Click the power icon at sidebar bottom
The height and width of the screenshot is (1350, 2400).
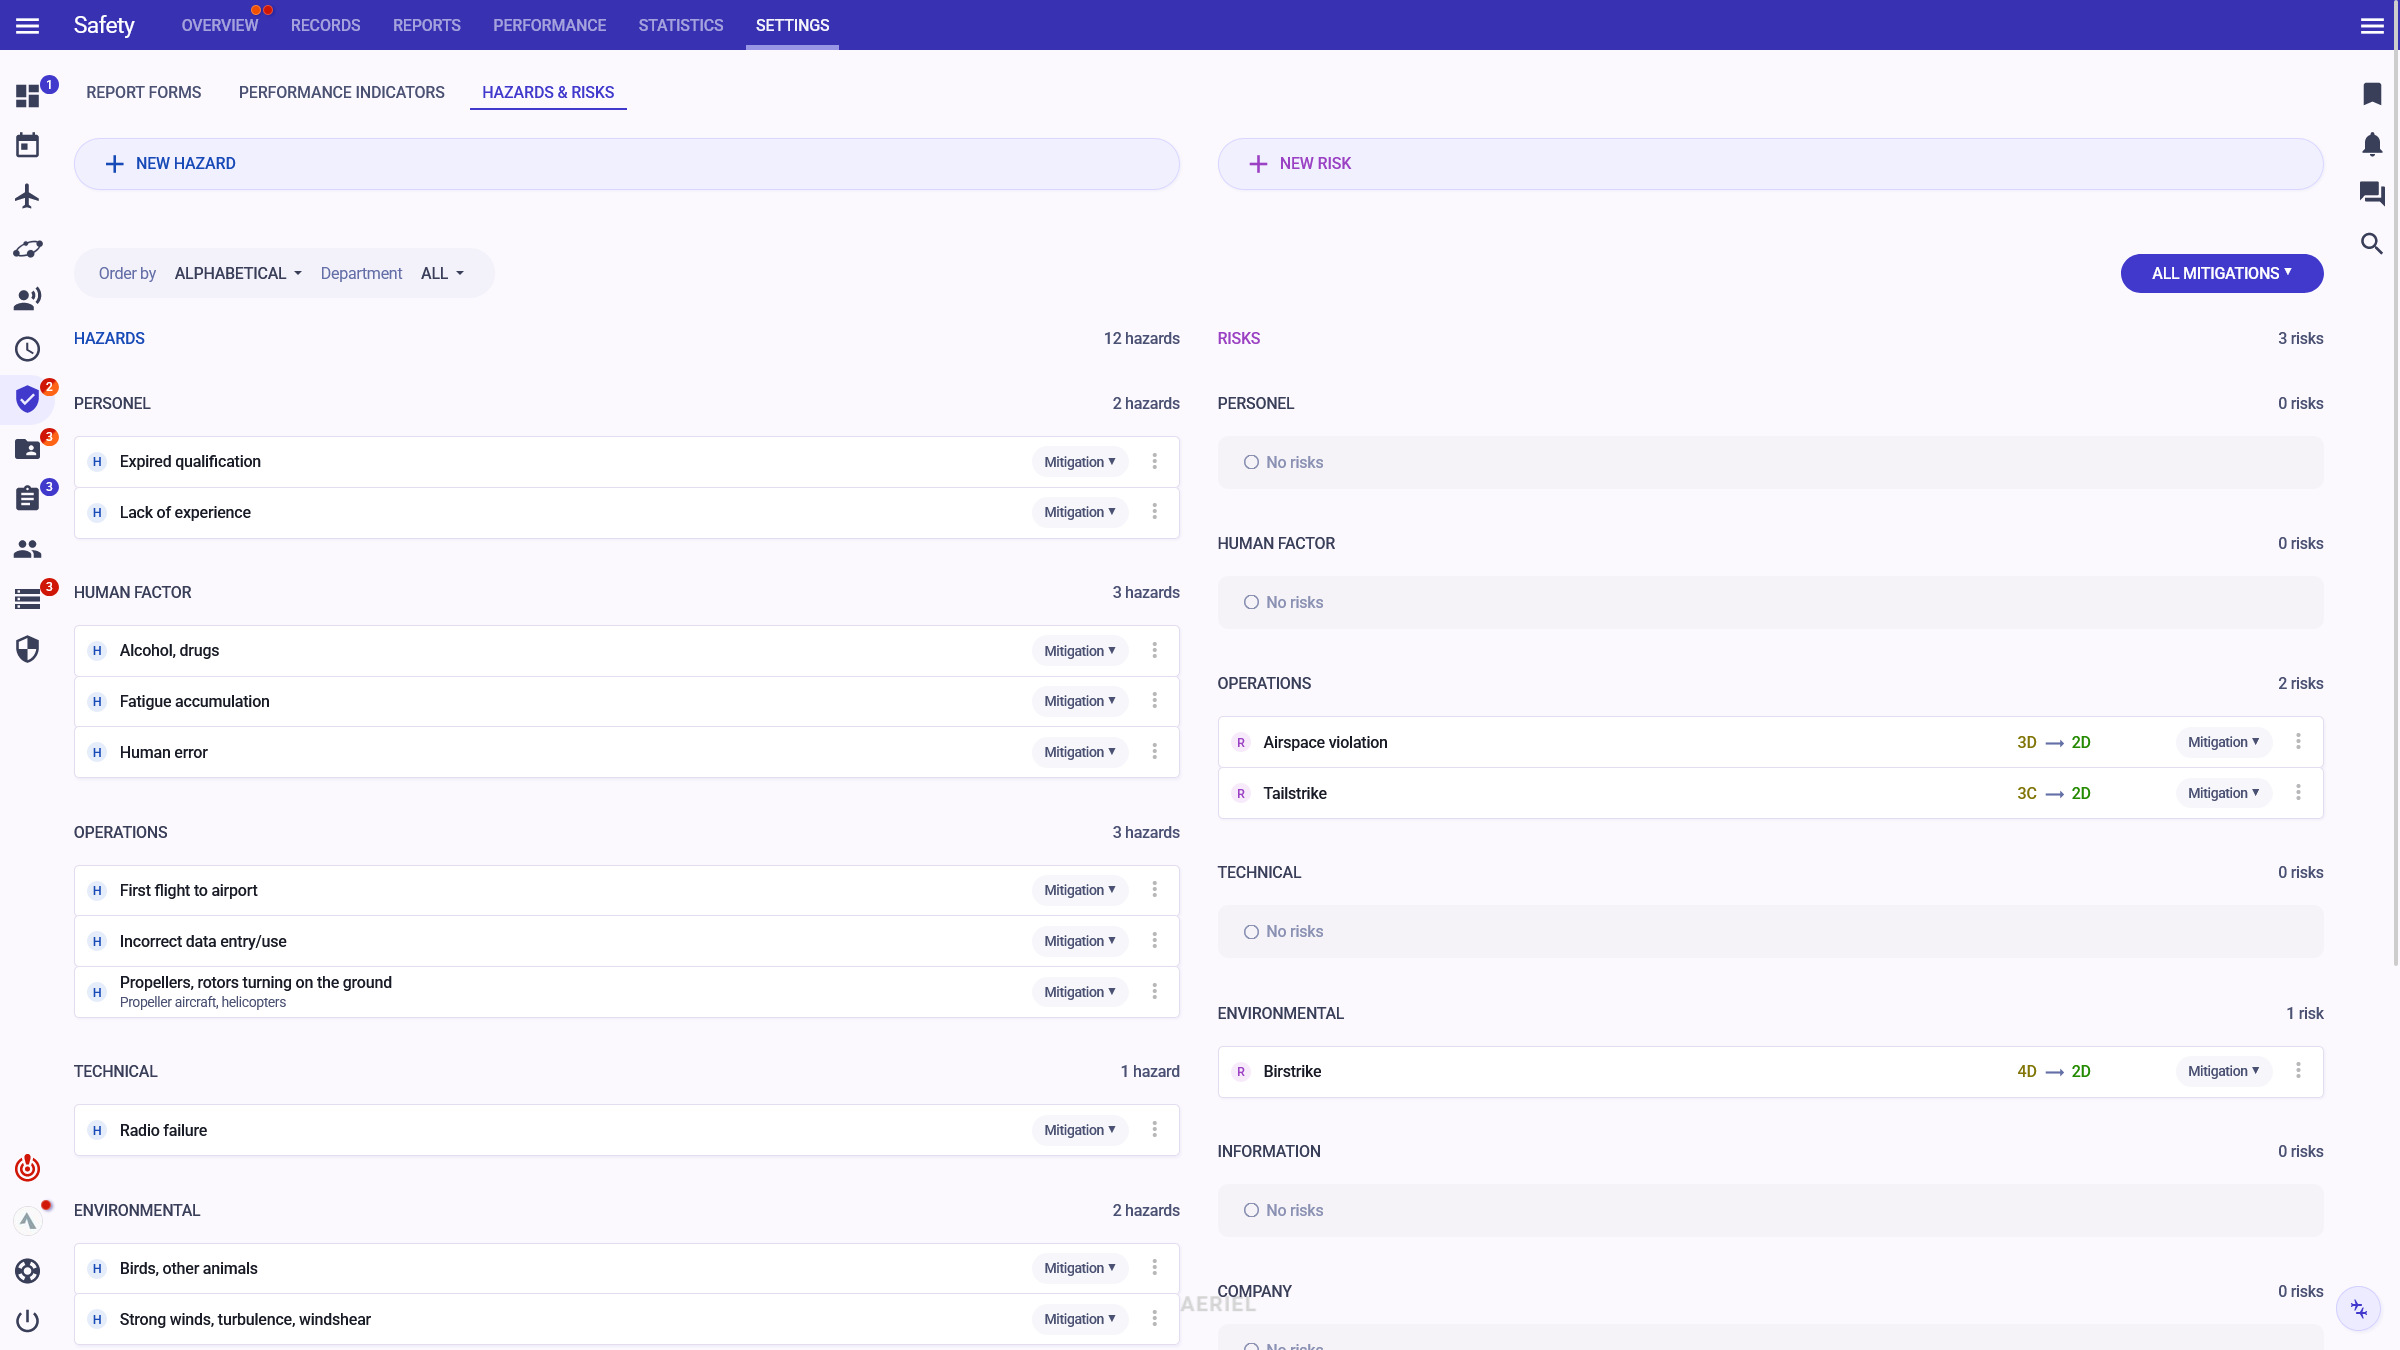pos(27,1320)
